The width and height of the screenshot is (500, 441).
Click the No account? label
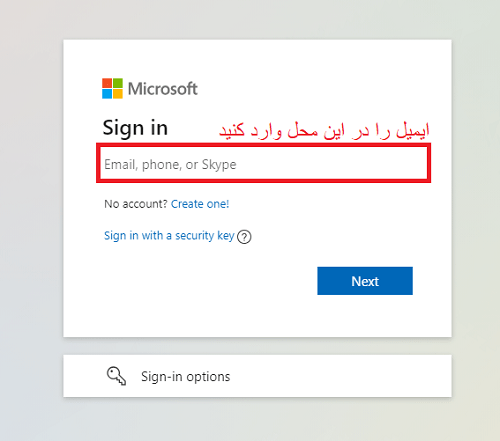pyautogui.click(x=136, y=204)
